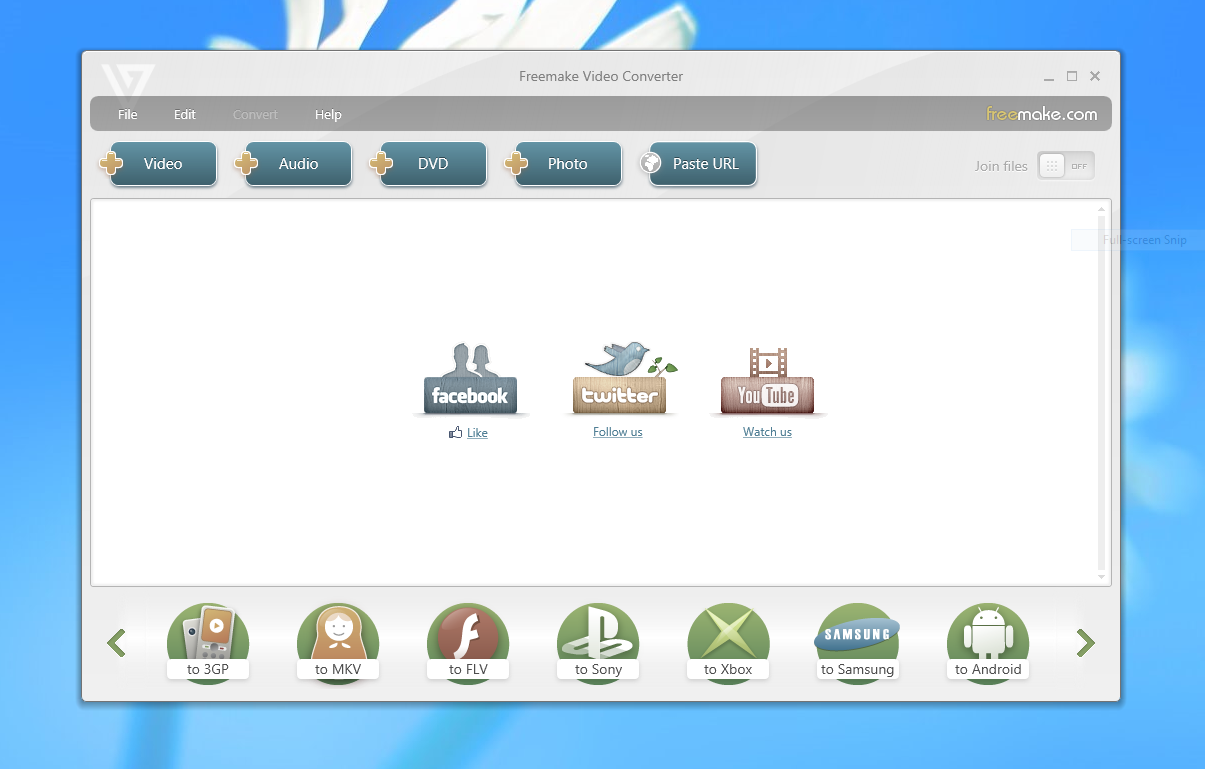Viewport: 1205px width, 769px height.
Task: Open the Help menu
Action: coord(328,114)
